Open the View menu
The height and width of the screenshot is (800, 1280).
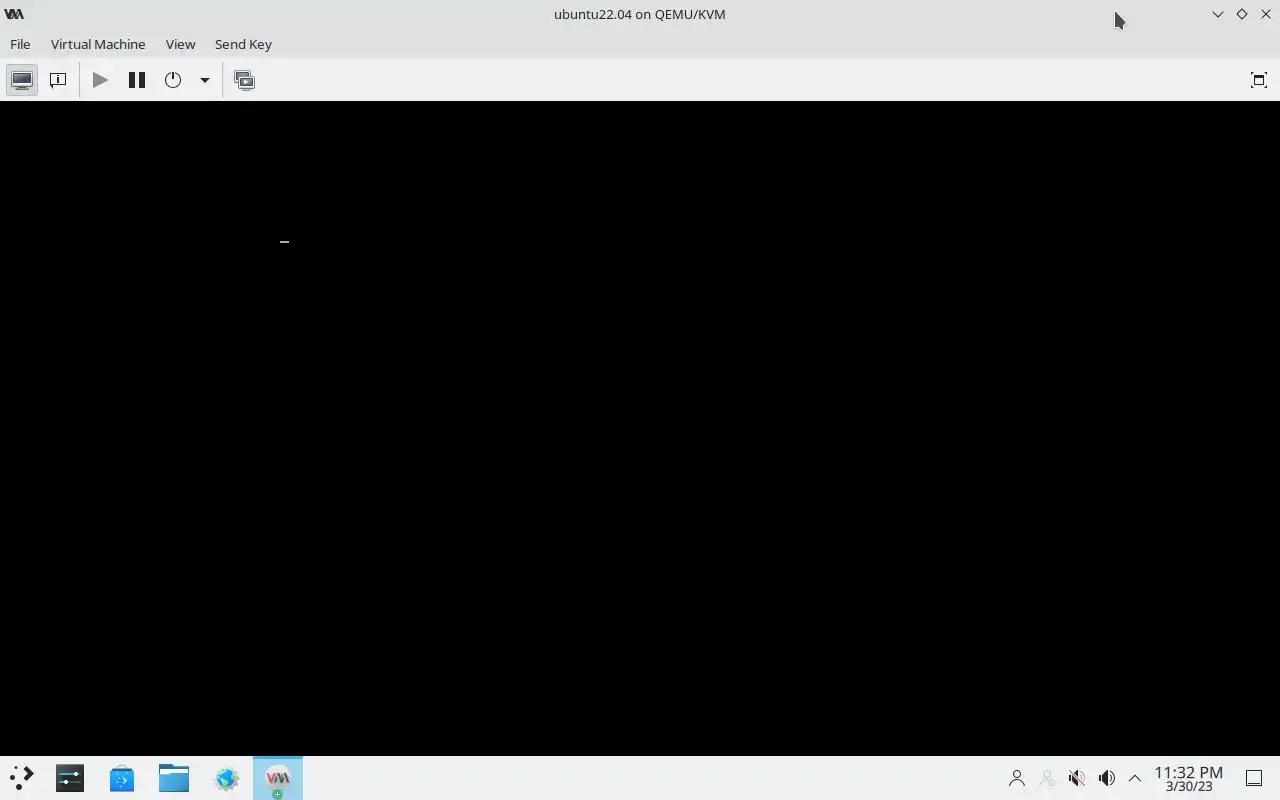click(180, 44)
